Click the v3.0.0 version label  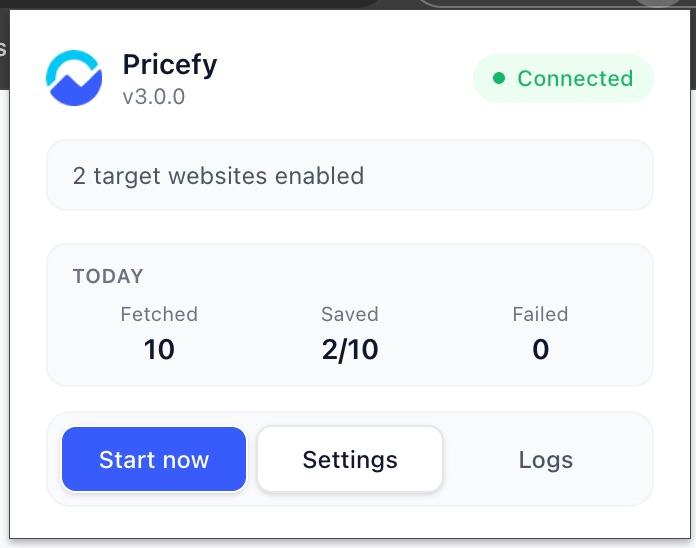(154, 97)
